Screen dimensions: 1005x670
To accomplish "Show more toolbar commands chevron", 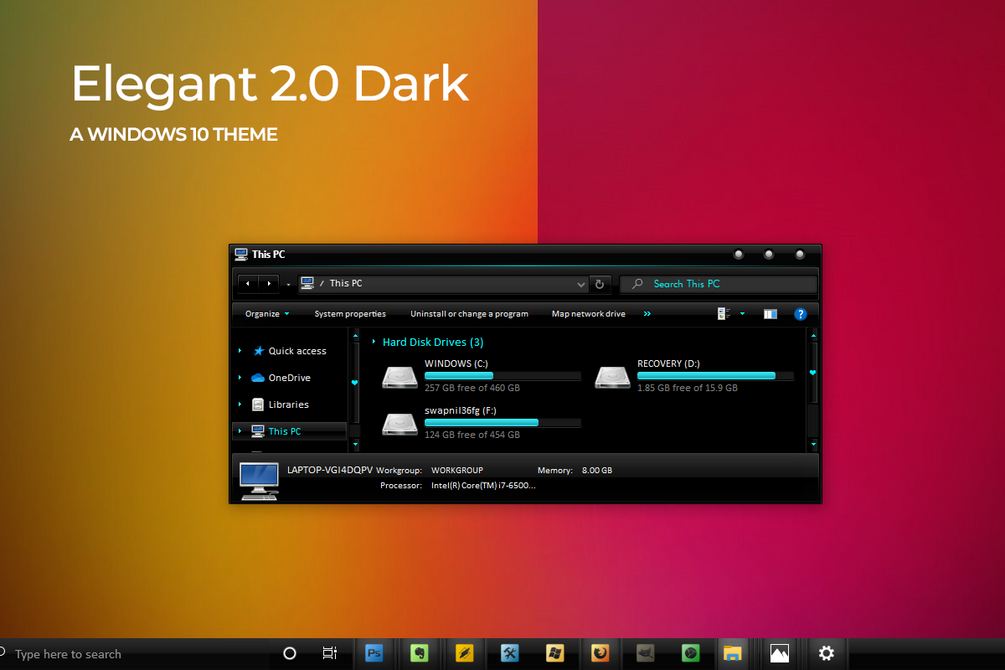I will [647, 314].
